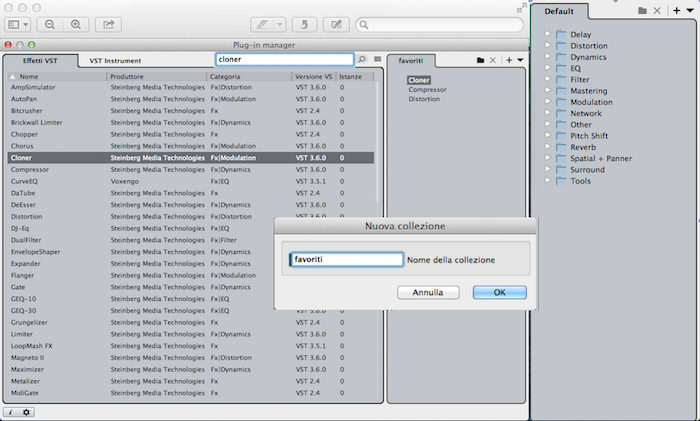Click the plug-in search magnifier icon

pyautogui.click(x=362, y=59)
